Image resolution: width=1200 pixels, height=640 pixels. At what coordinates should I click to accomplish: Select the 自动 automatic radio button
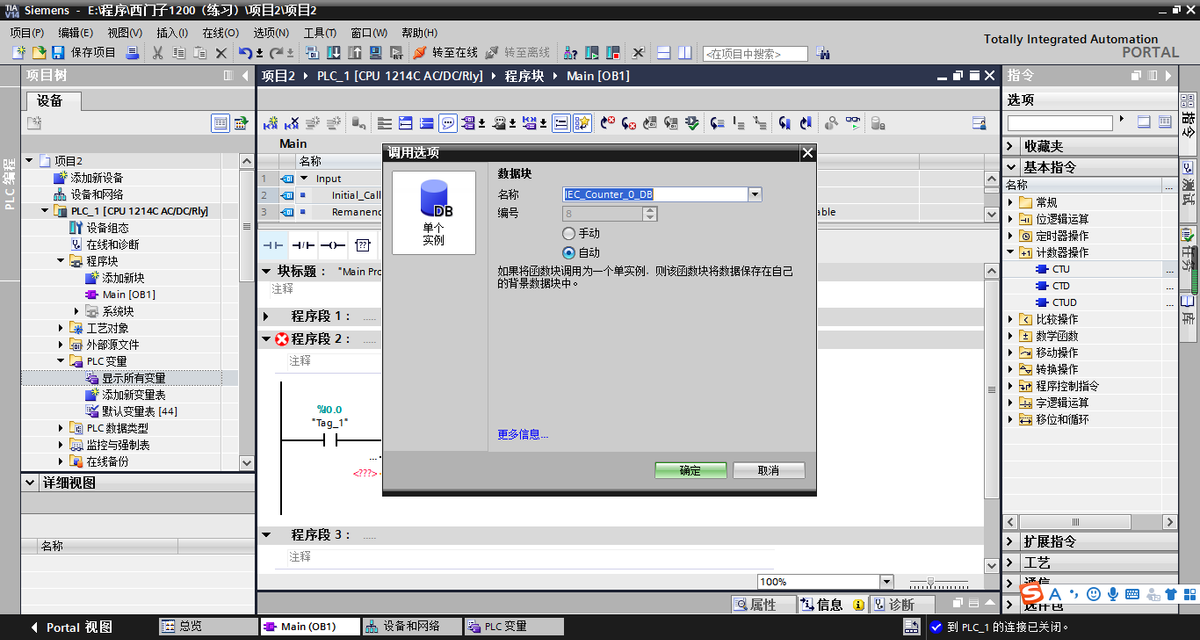569,253
